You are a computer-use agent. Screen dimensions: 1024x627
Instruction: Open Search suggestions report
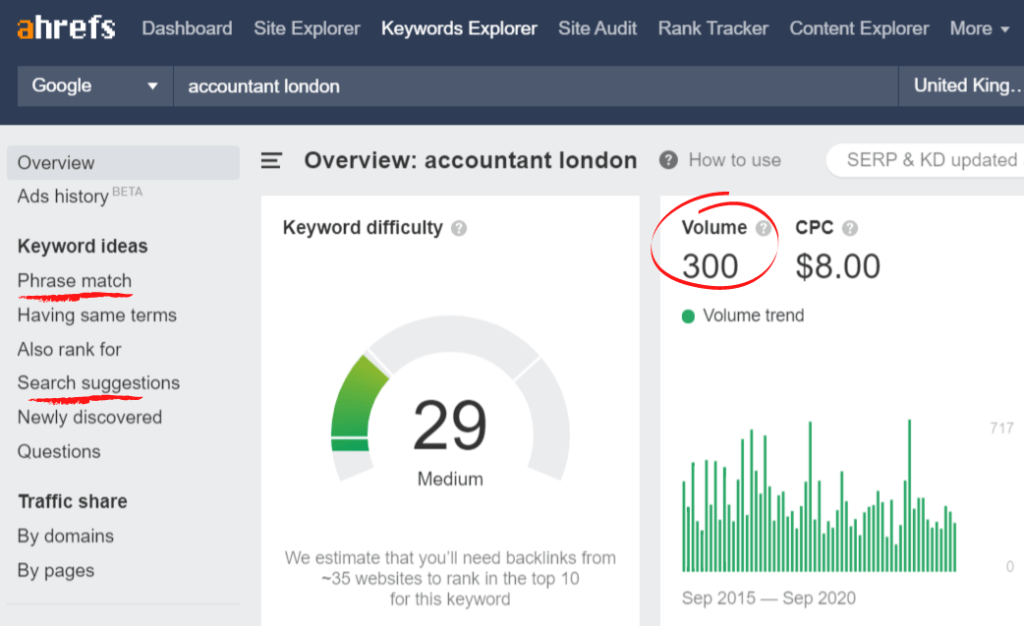[98, 383]
